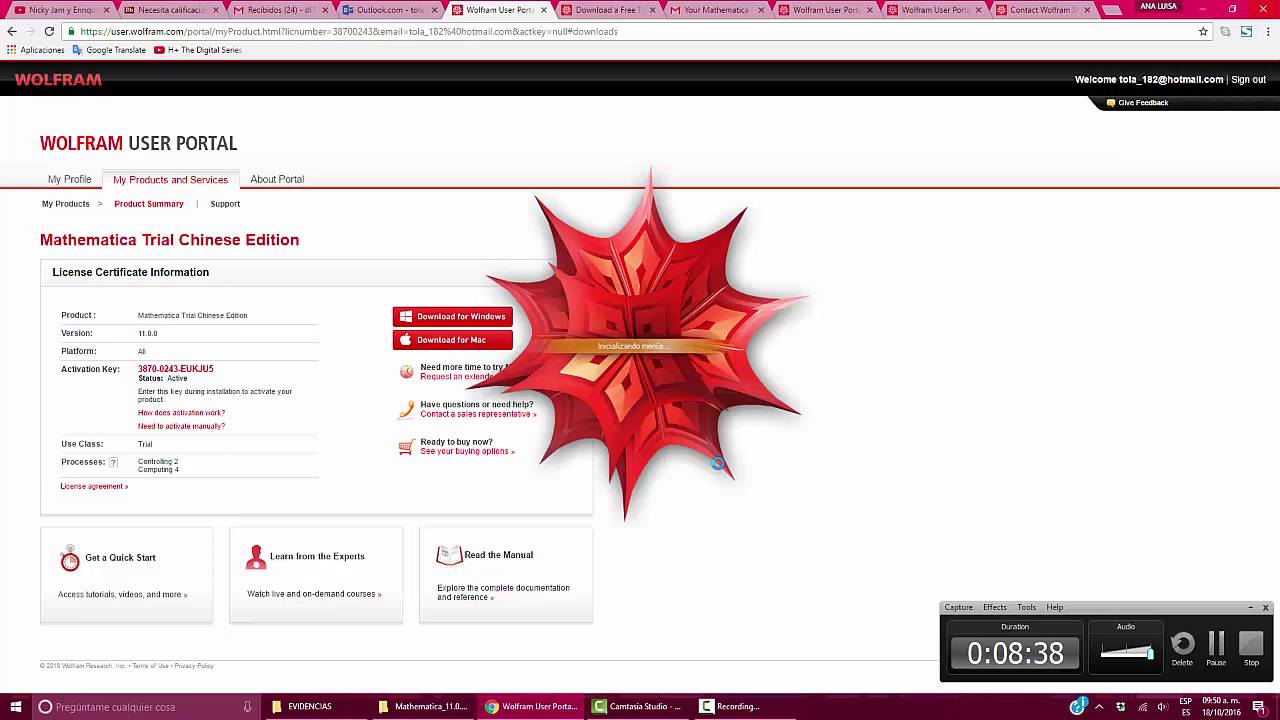Open the Processes help question mark
Viewport: 1280px width, 720px height.
click(113, 462)
